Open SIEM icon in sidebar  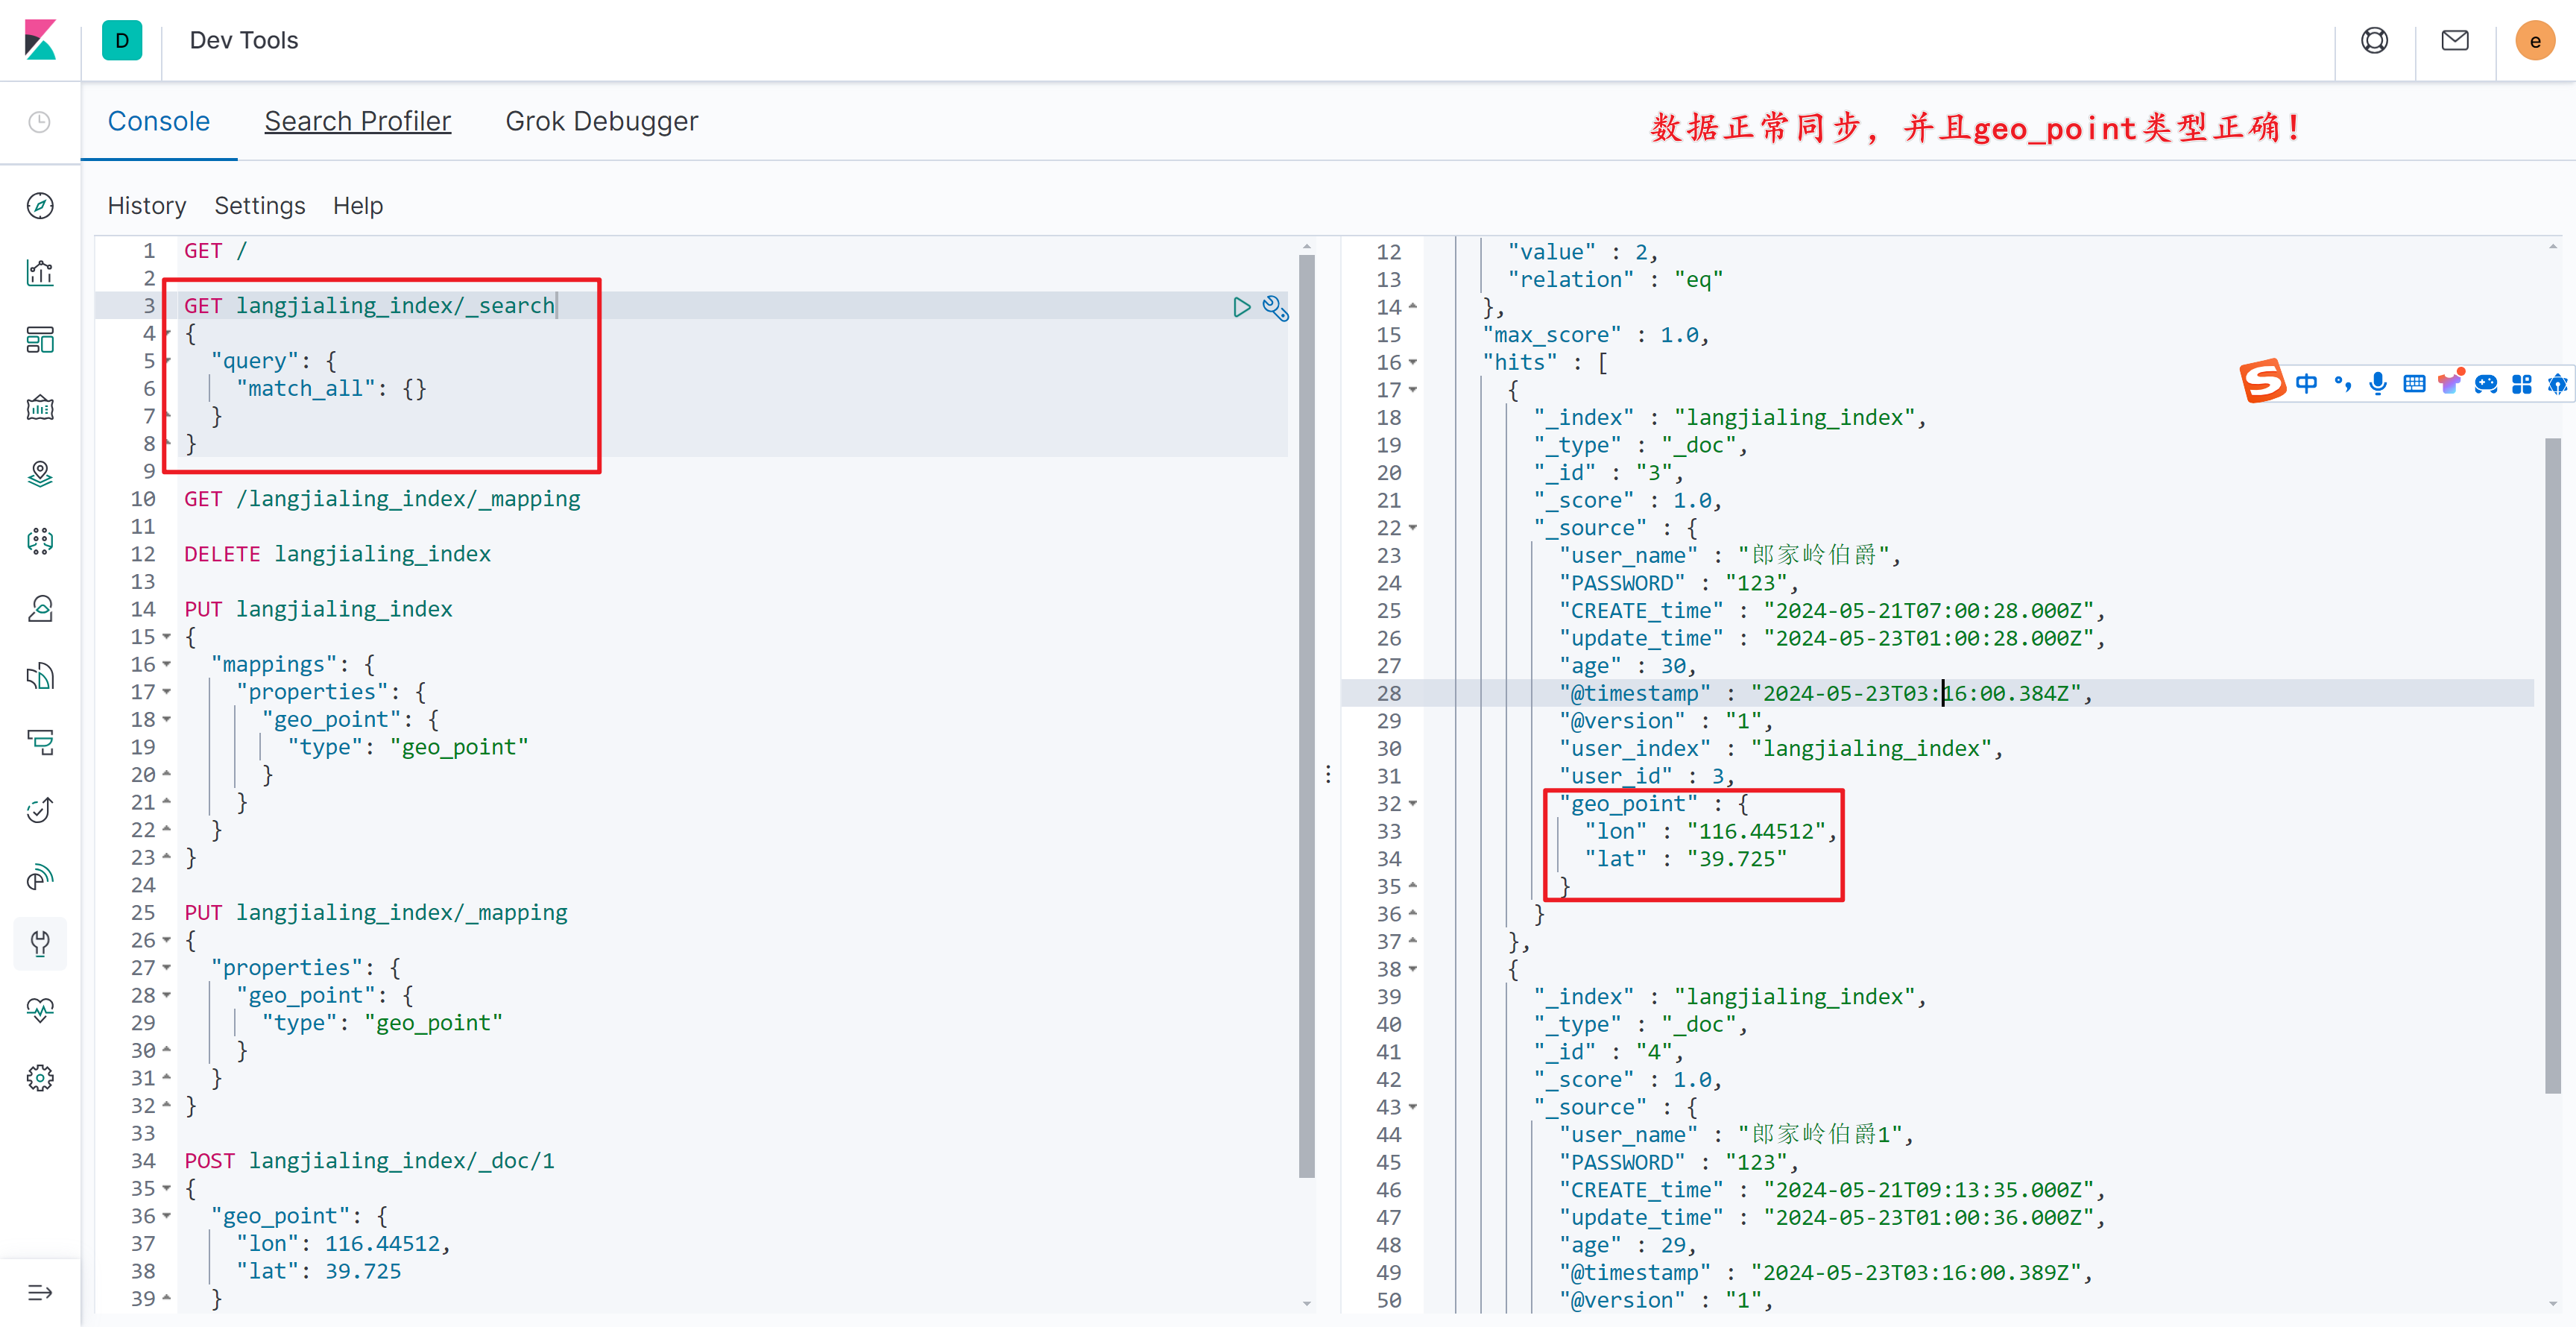(40, 877)
